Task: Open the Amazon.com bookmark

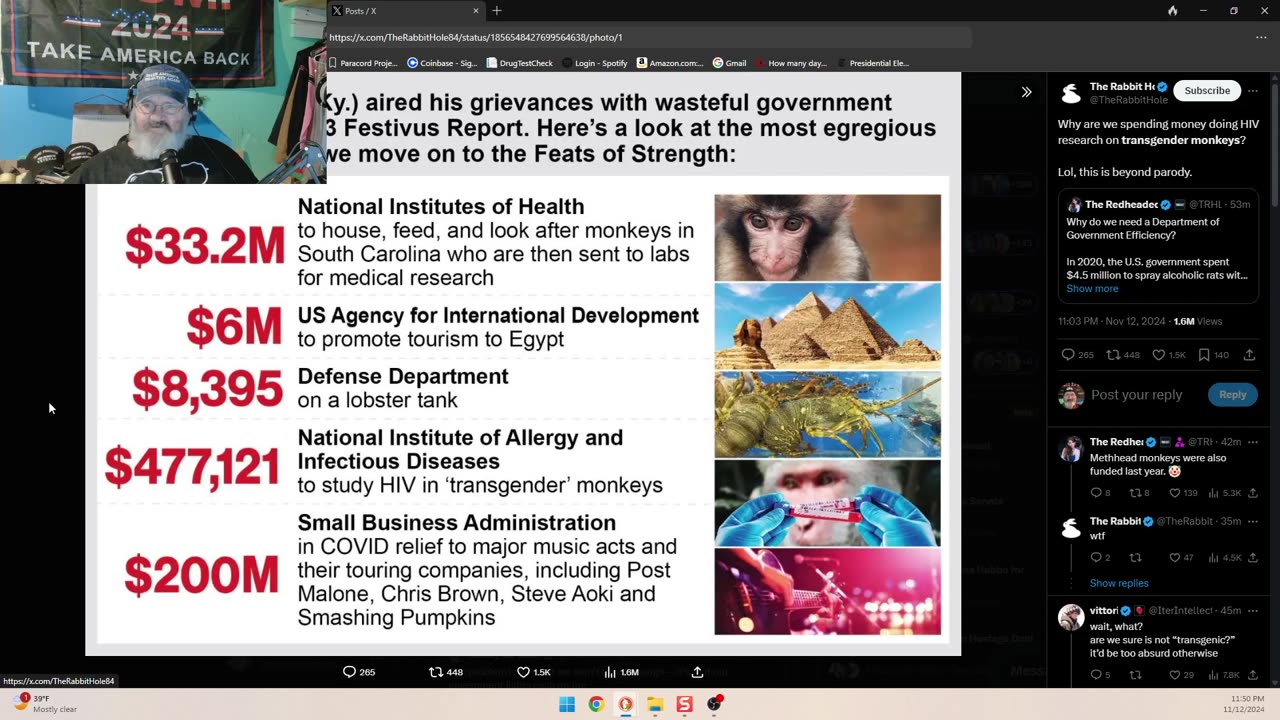Action: [670, 63]
